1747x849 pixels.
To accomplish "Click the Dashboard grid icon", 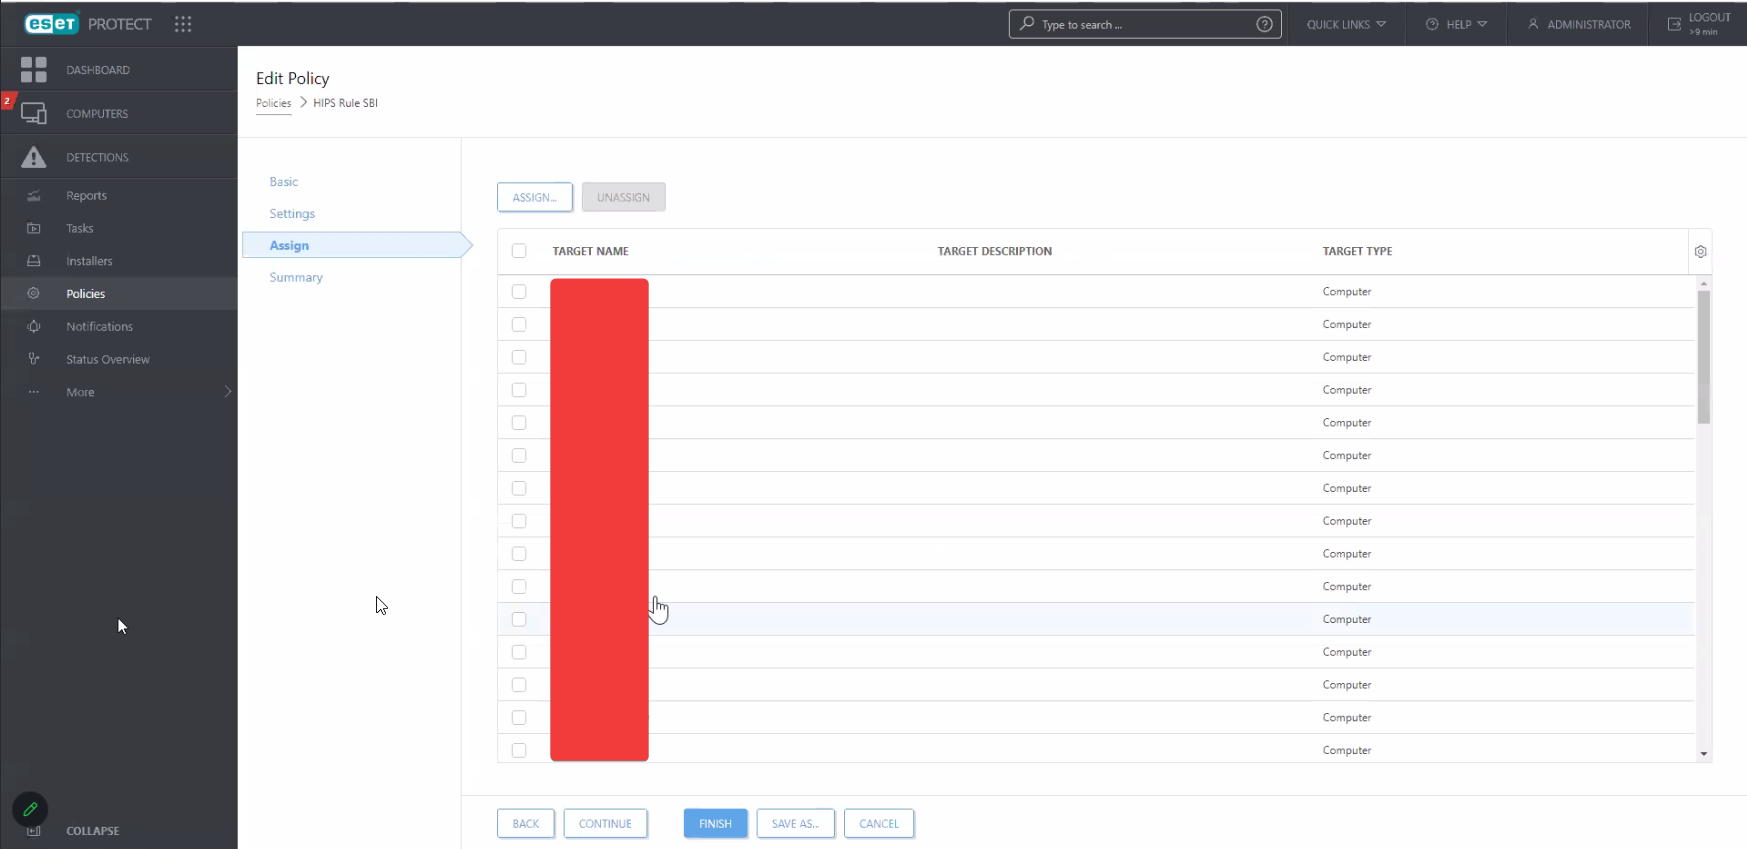I will [33, 69].
